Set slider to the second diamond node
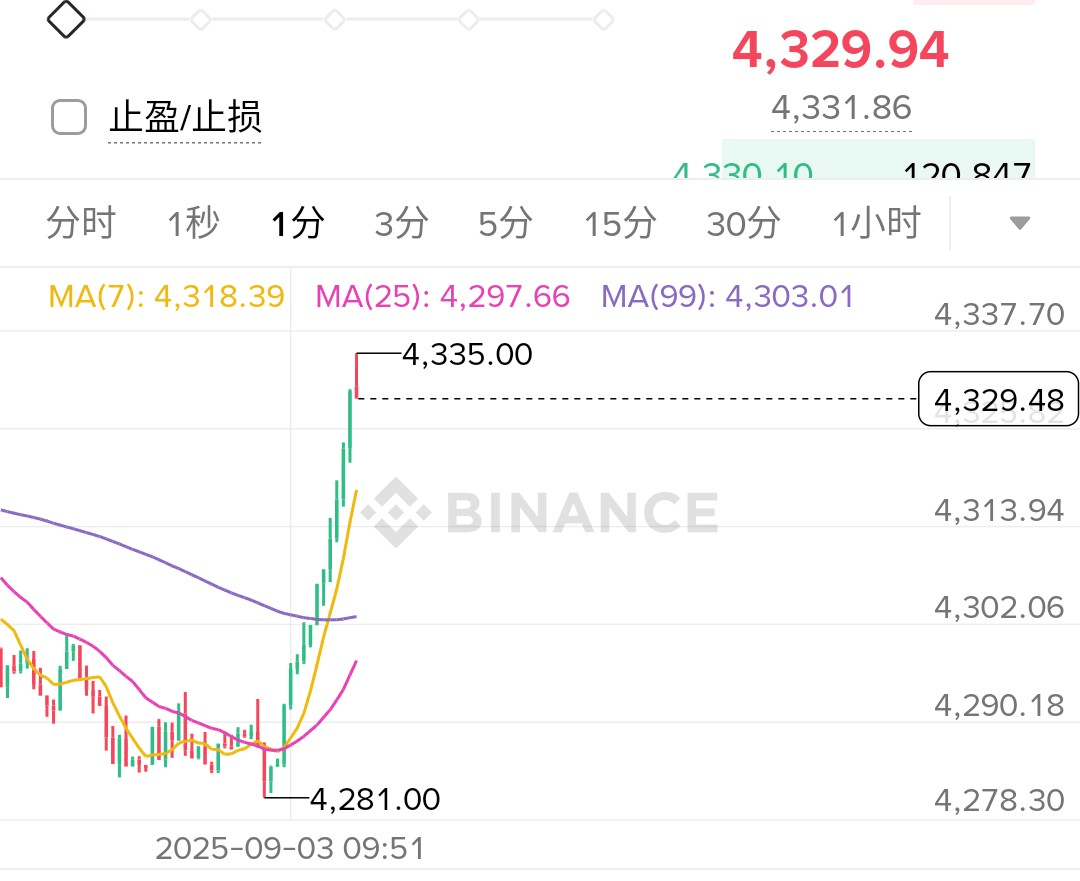The image size is (1080, 881). click(200, 19)
